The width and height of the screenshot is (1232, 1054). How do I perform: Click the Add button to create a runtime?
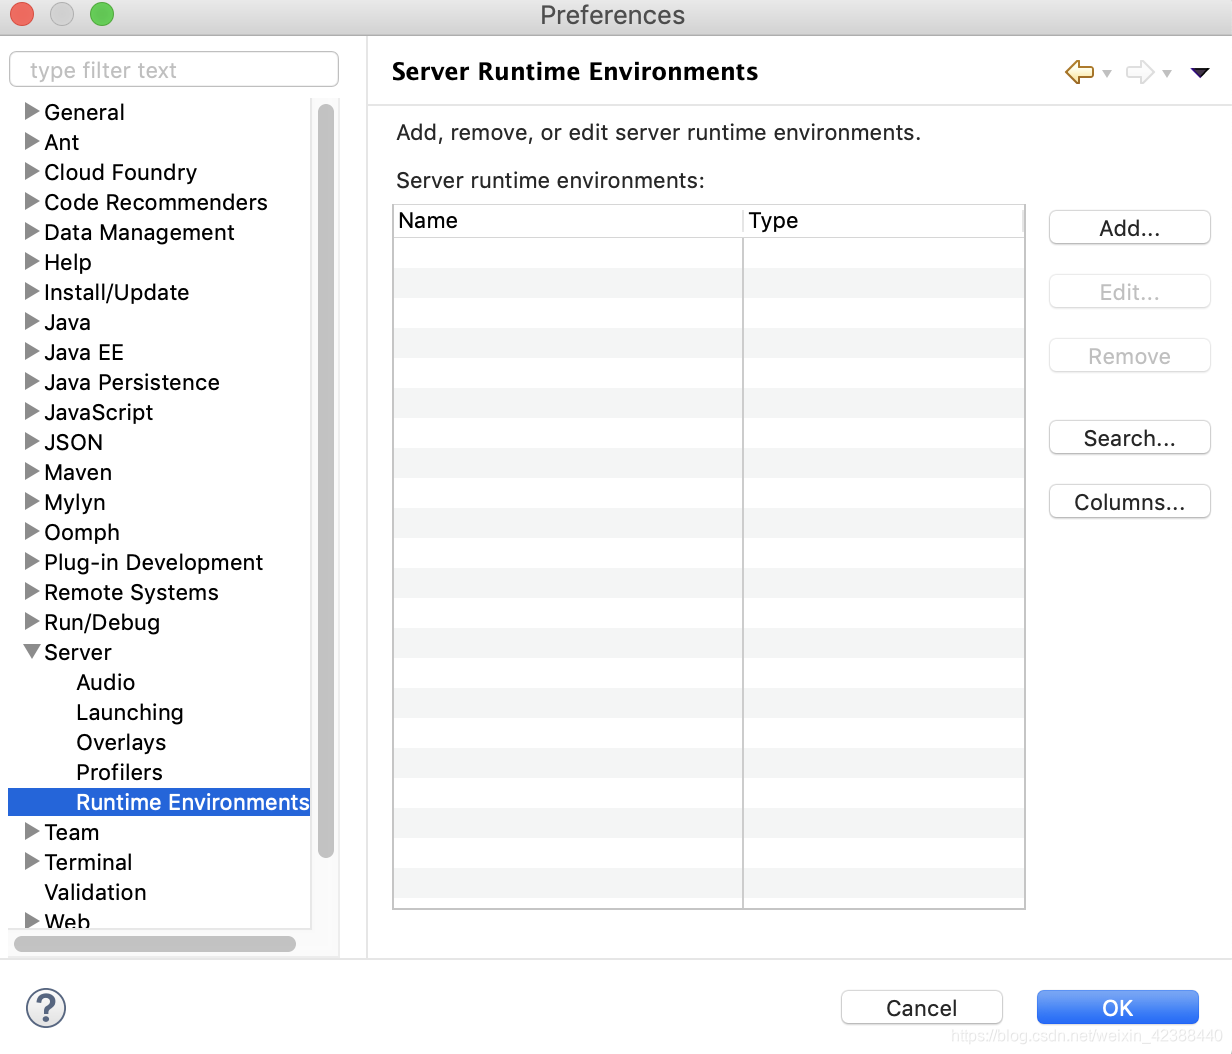[x=1129, y=227]
